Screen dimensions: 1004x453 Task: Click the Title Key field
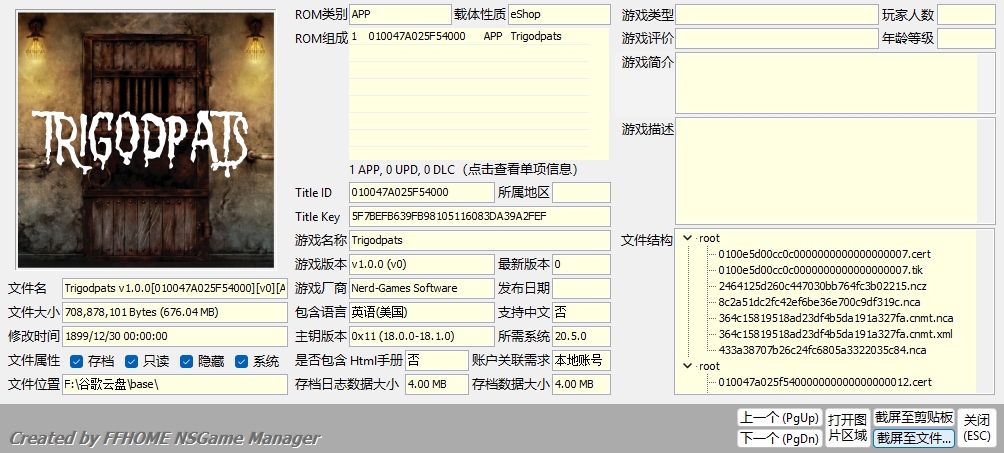(x=480, y=217)
